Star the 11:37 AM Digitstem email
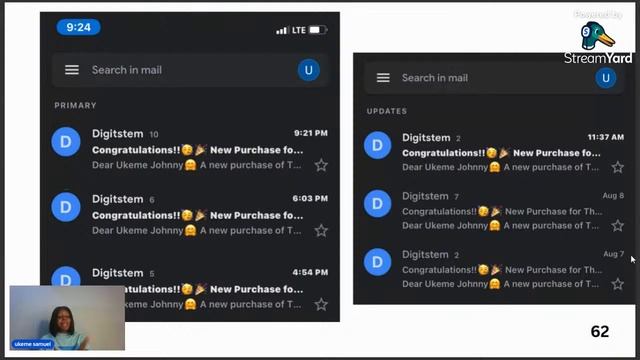Screen dimensions: 640x360 click(x=618, y=167)
